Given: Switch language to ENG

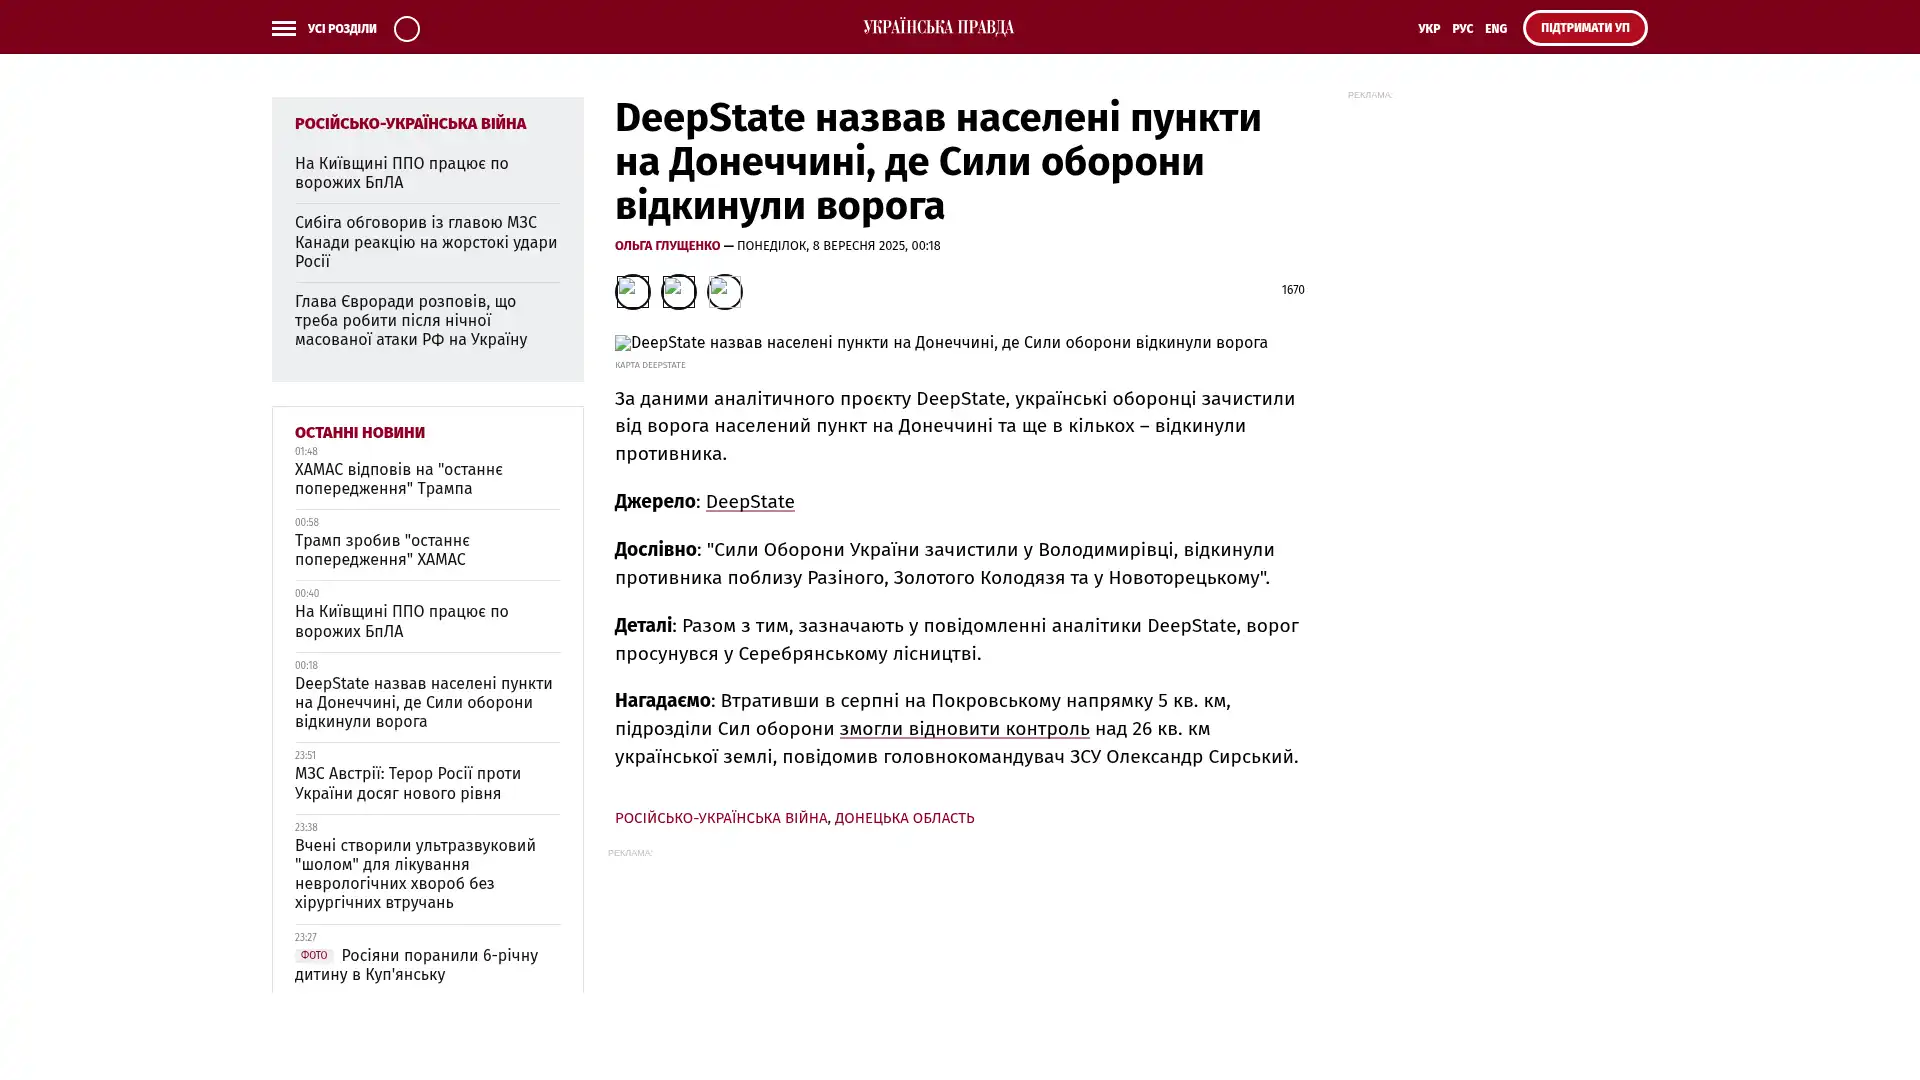Looking at the screenshot, I should [1495, 29].
